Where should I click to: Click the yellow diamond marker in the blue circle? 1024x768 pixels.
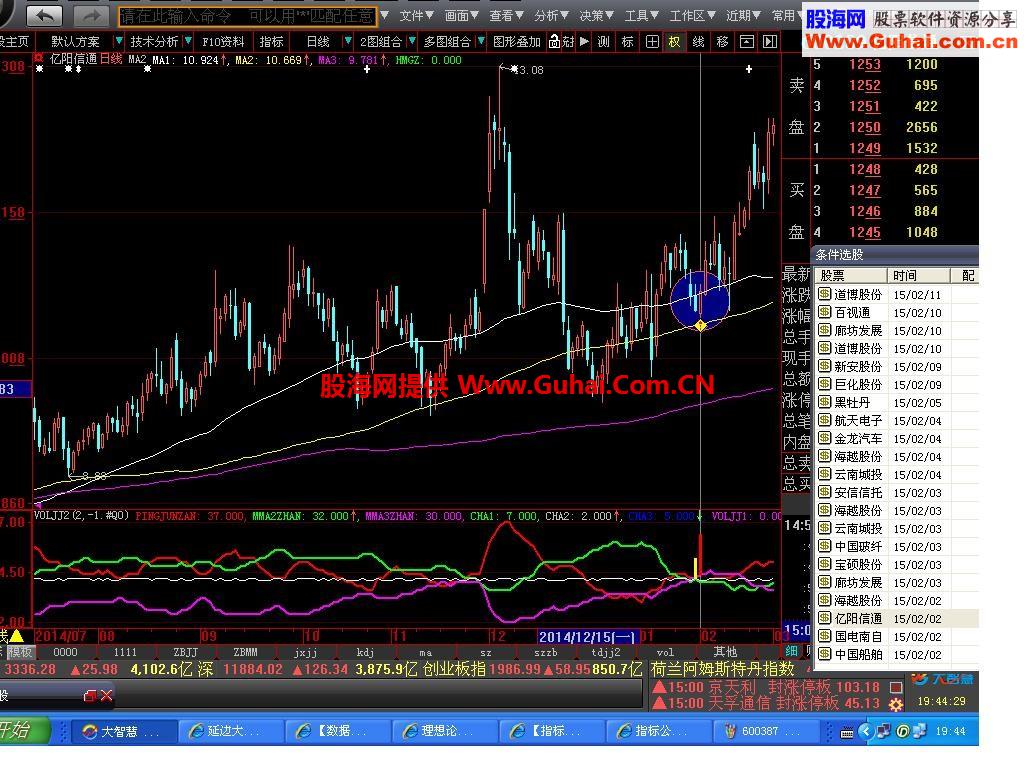[700, 325]
